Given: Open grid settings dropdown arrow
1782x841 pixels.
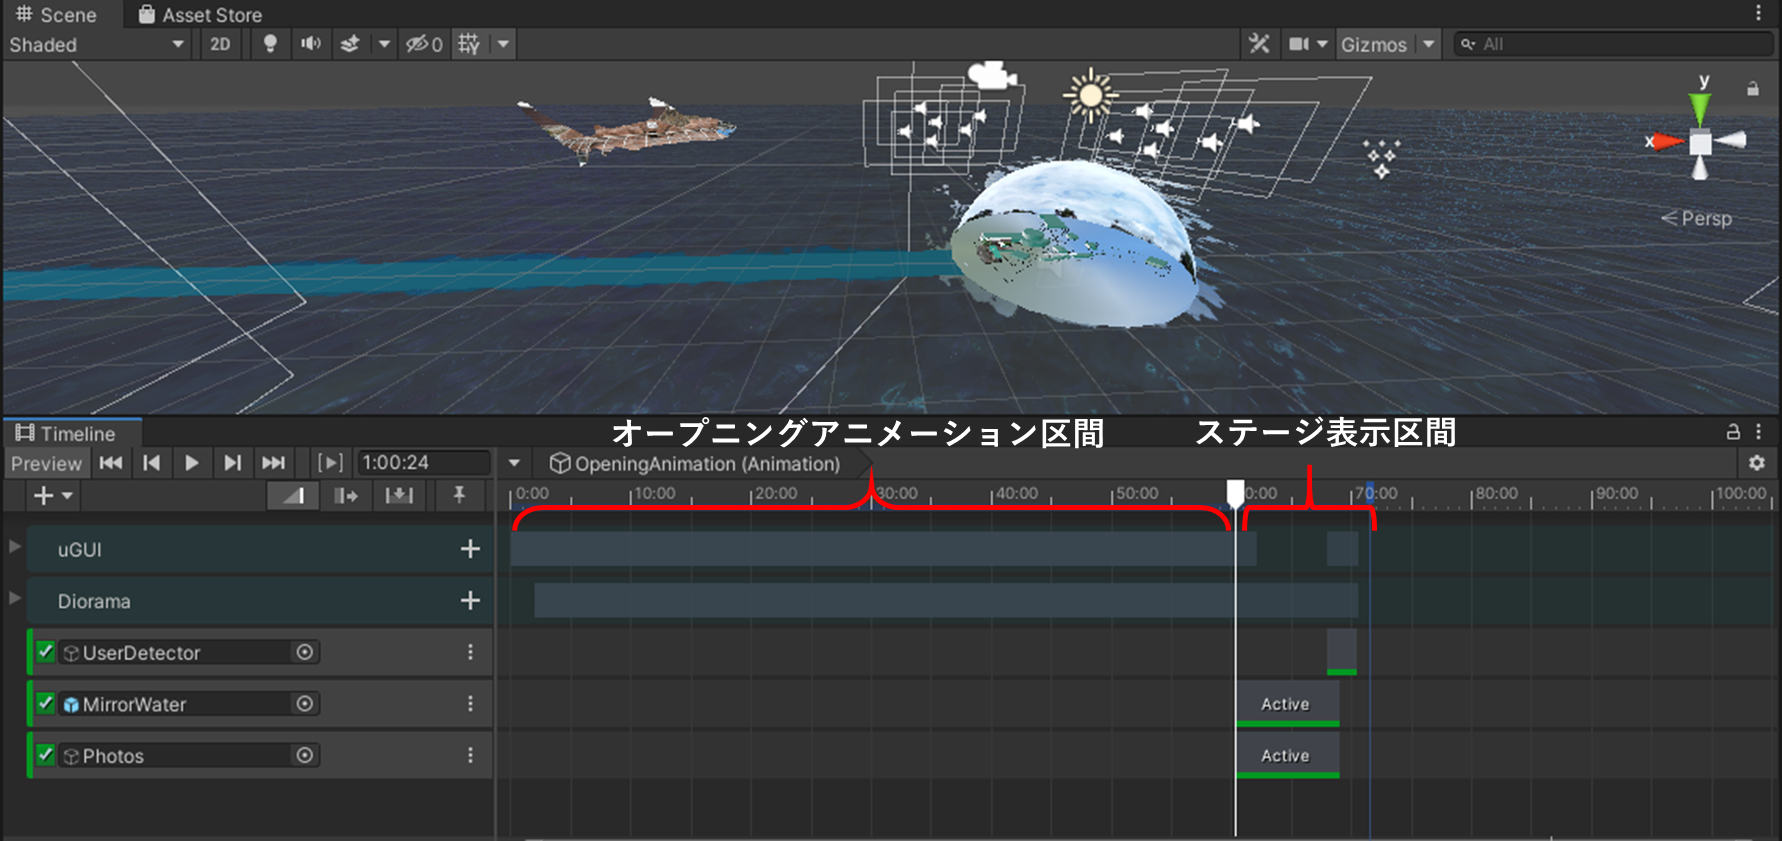Looking at the screenshot, I should (503, 44).
